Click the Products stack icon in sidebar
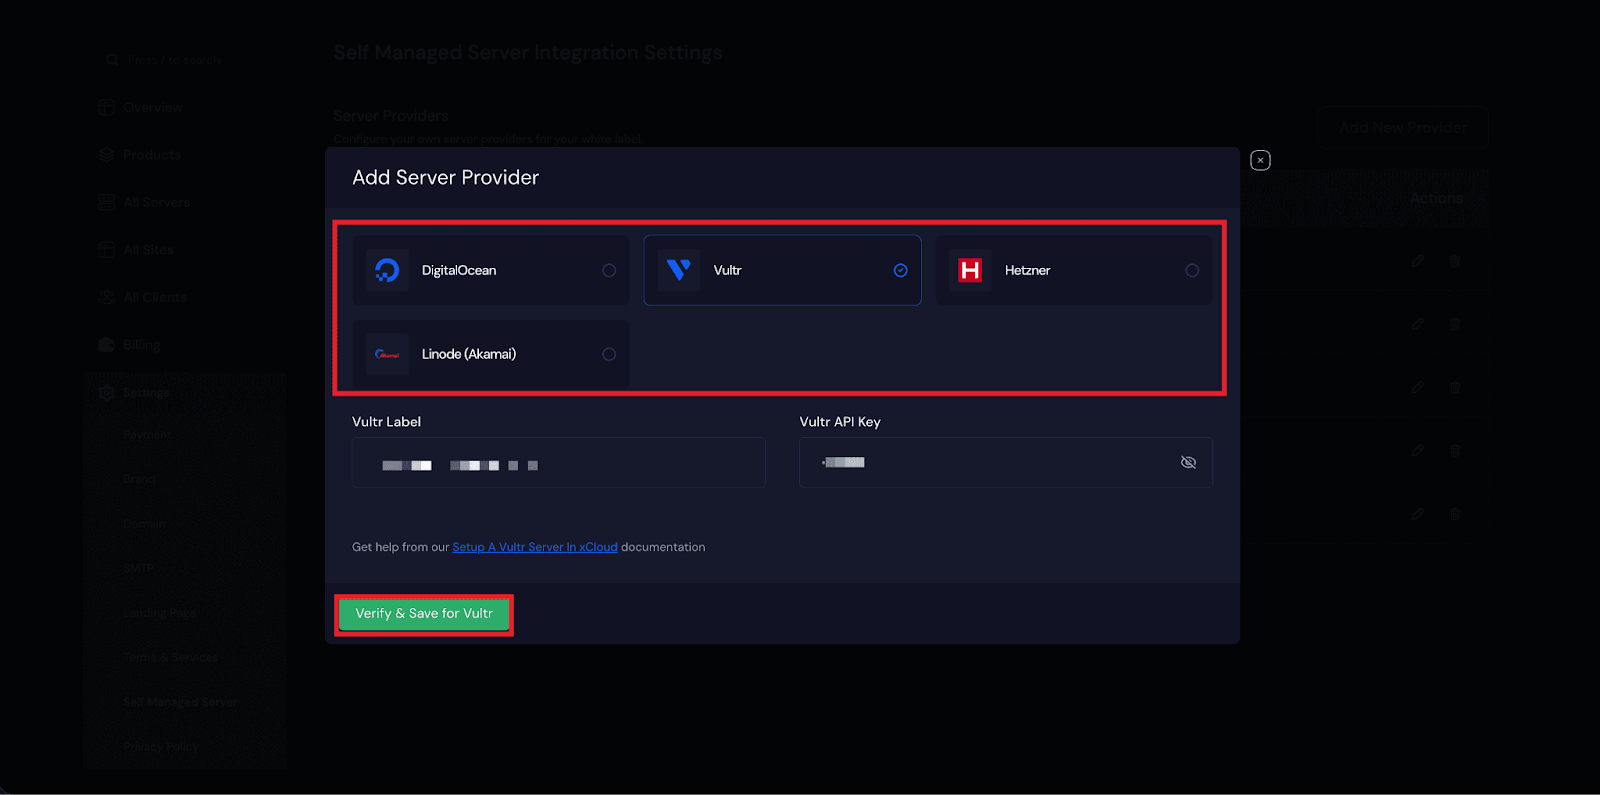The width and height of the screenshot is (1600, 795). point(107,155)
